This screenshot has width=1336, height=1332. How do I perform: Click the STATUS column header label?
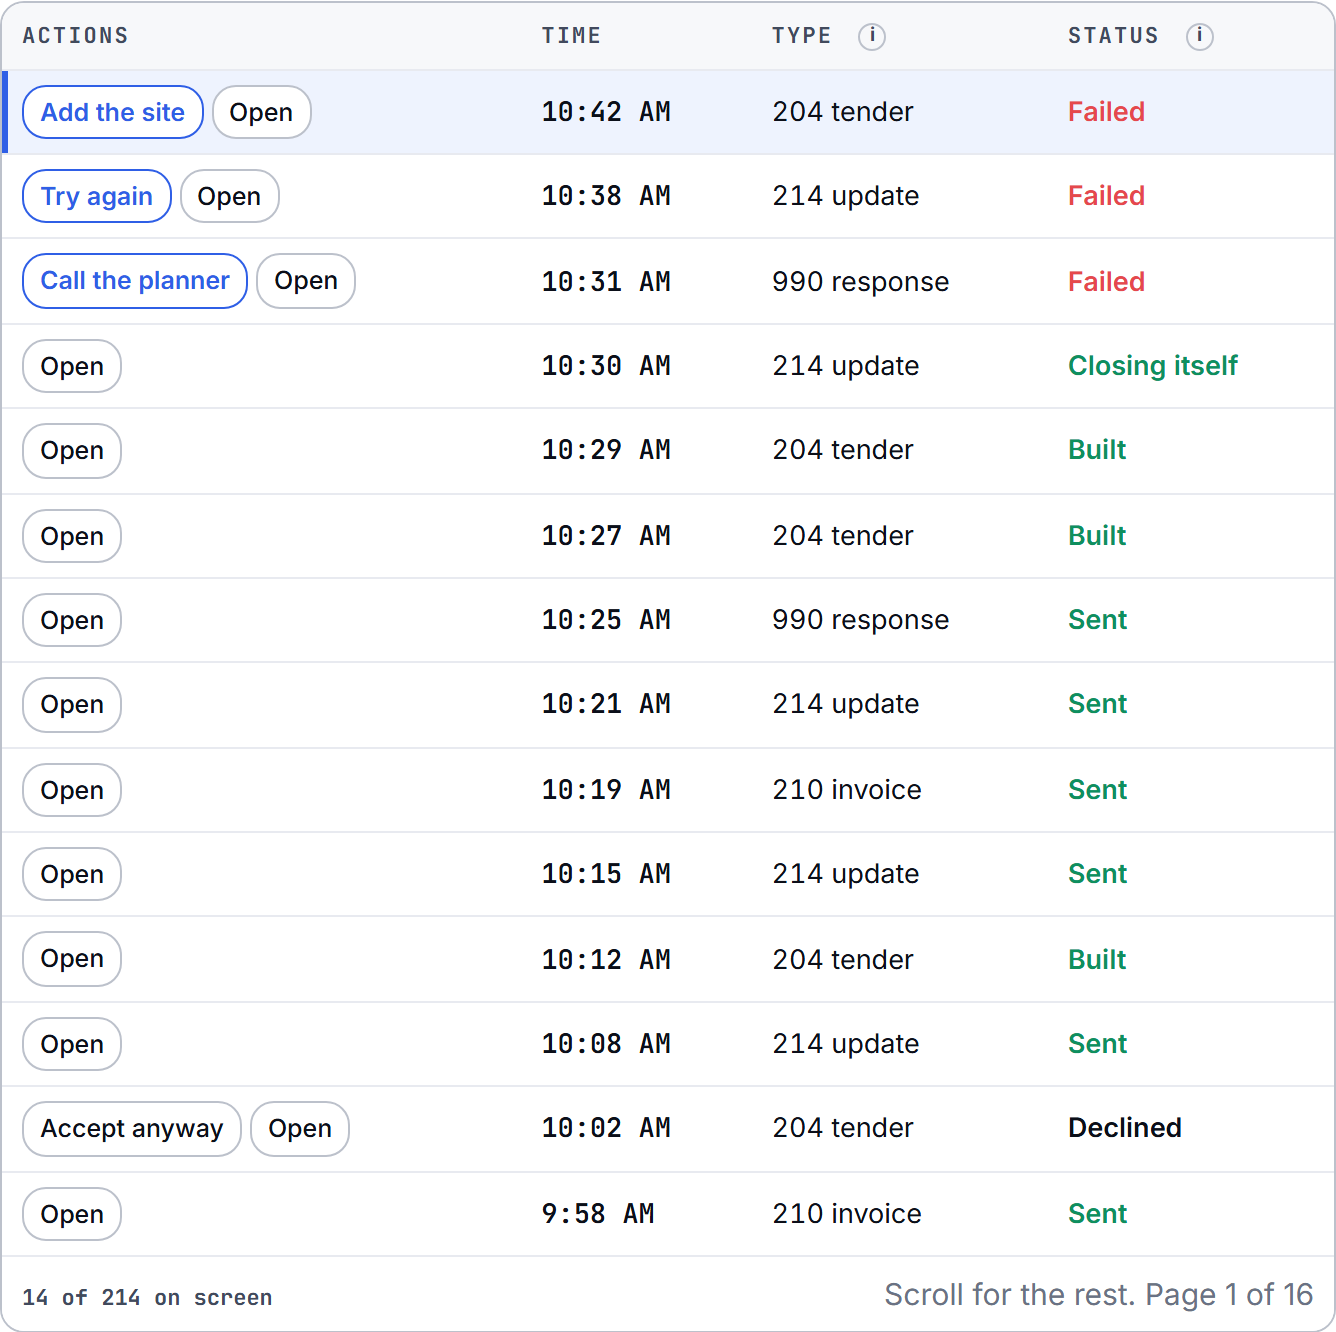point(1114,36)
